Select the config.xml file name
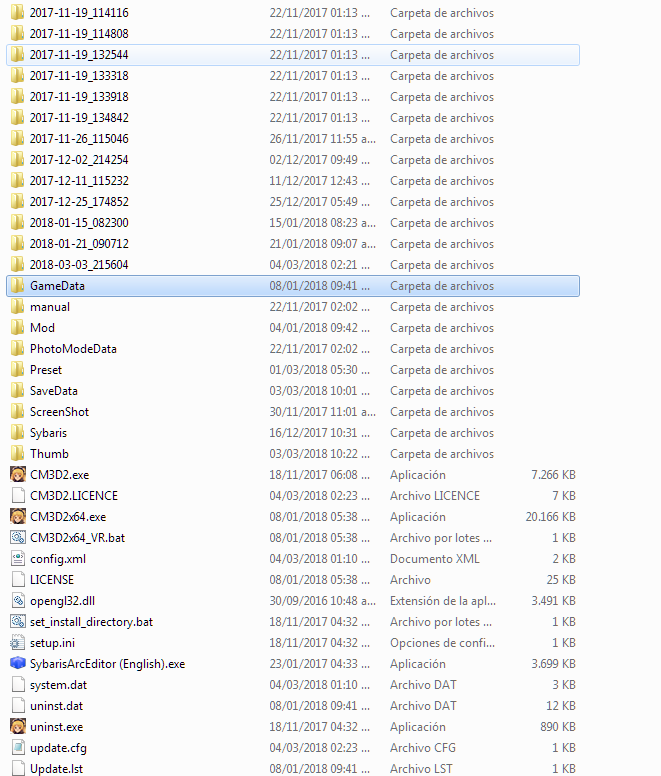 click(58, 559)
